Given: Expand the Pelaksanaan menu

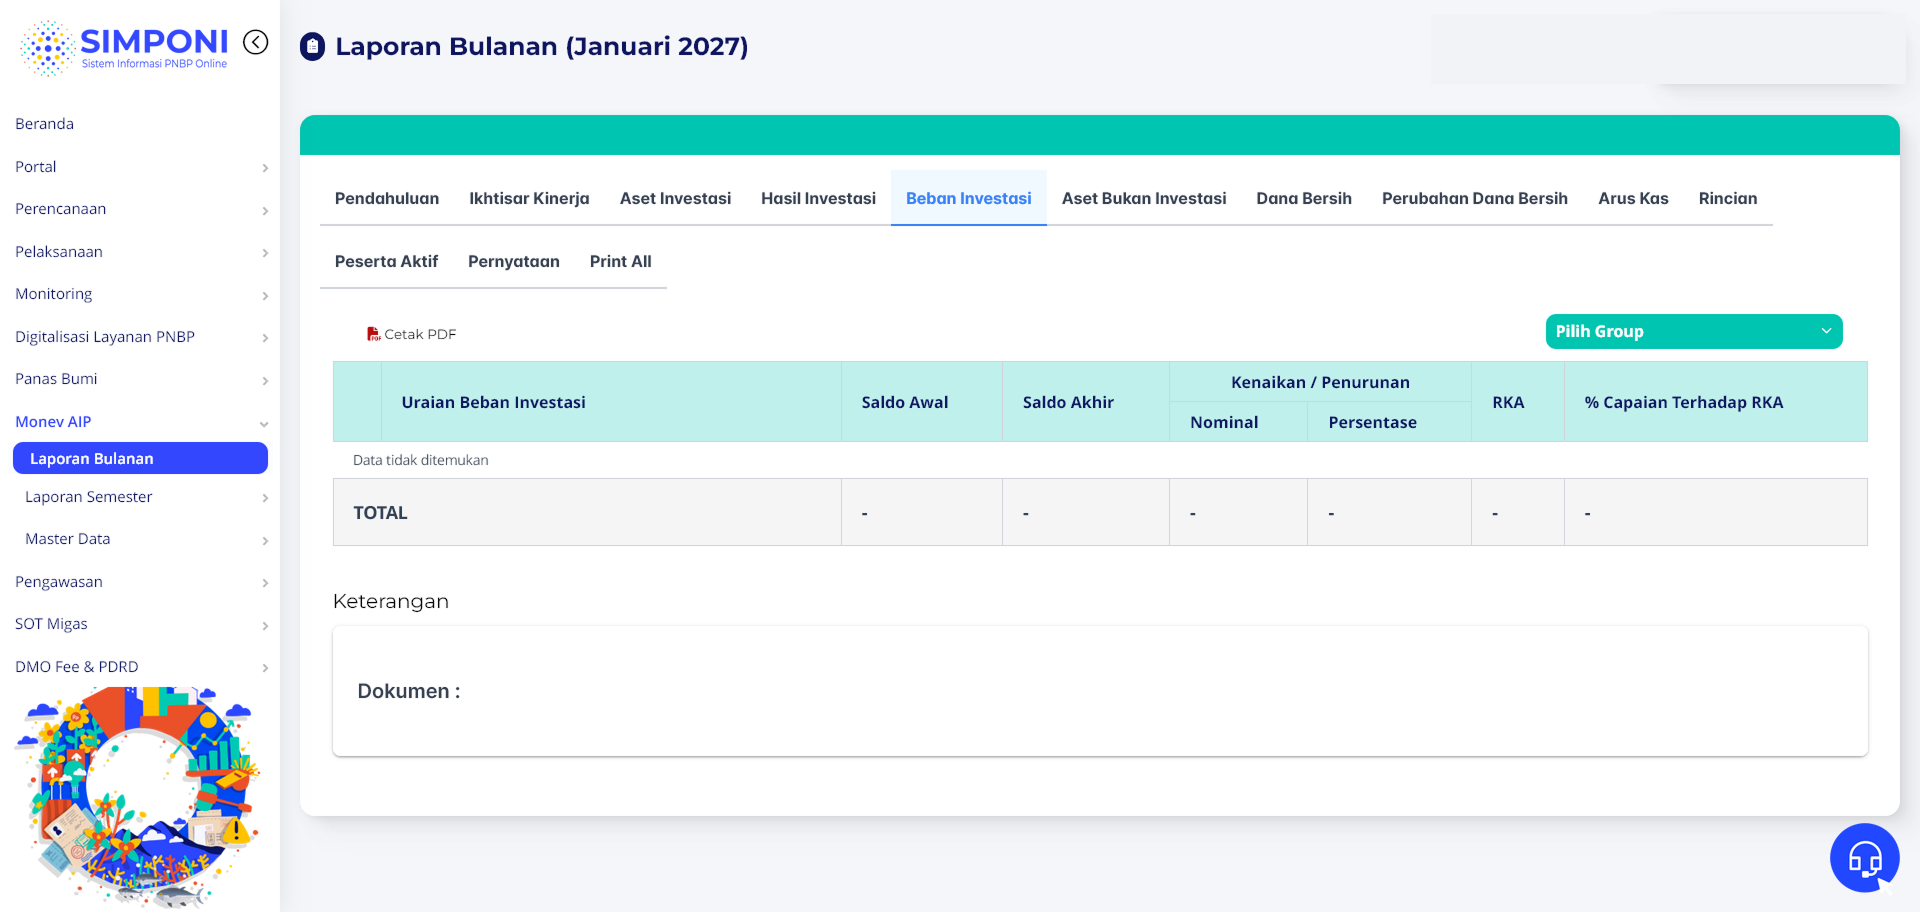Looking at the screenshot, I should coord(140,252).
